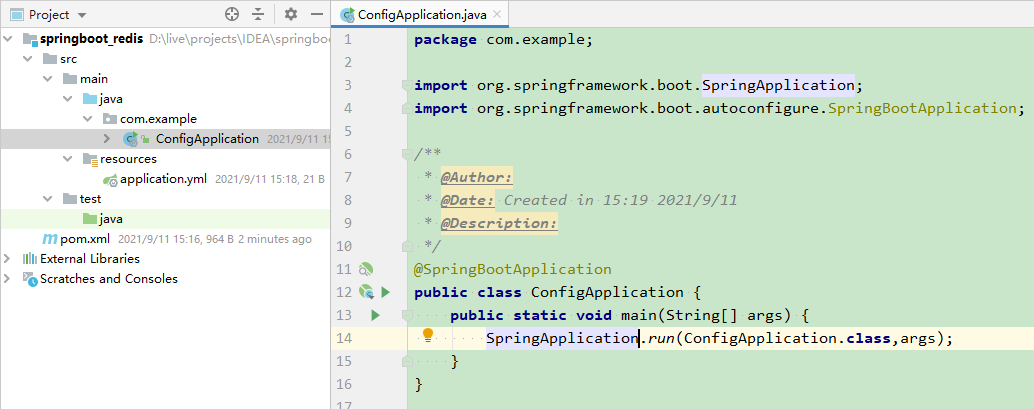The width and height of the screenshot is (1034, 409).
Task: Click the Select Opened File locate icon
Action: tap(231, 14)
